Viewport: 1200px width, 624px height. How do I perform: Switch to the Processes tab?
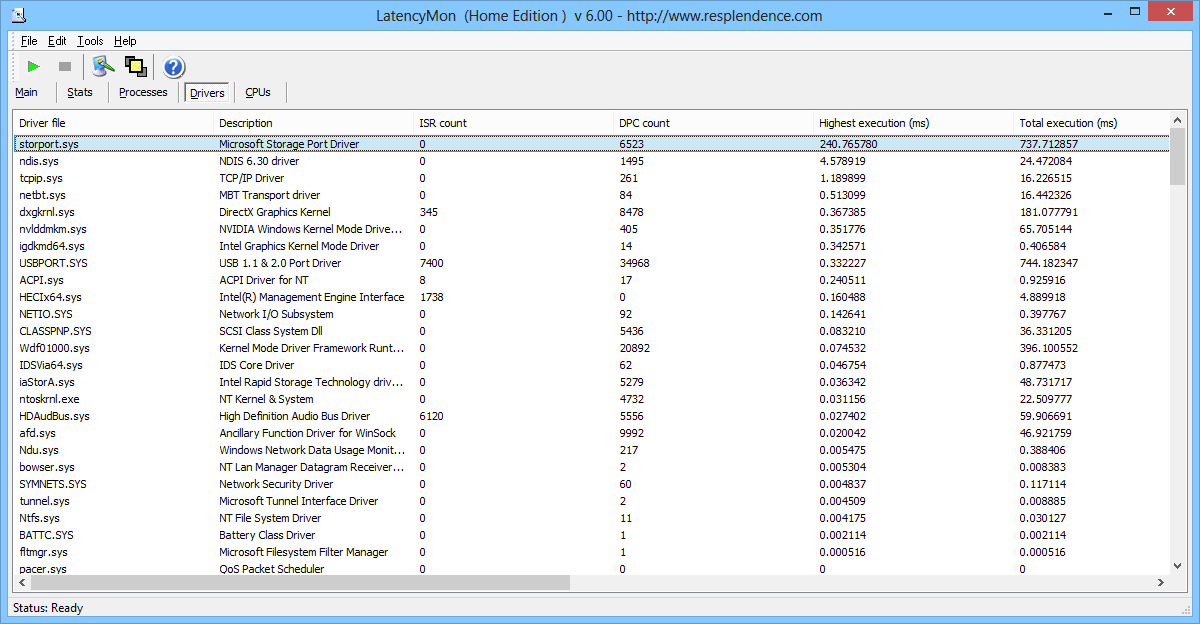[143, 92]
